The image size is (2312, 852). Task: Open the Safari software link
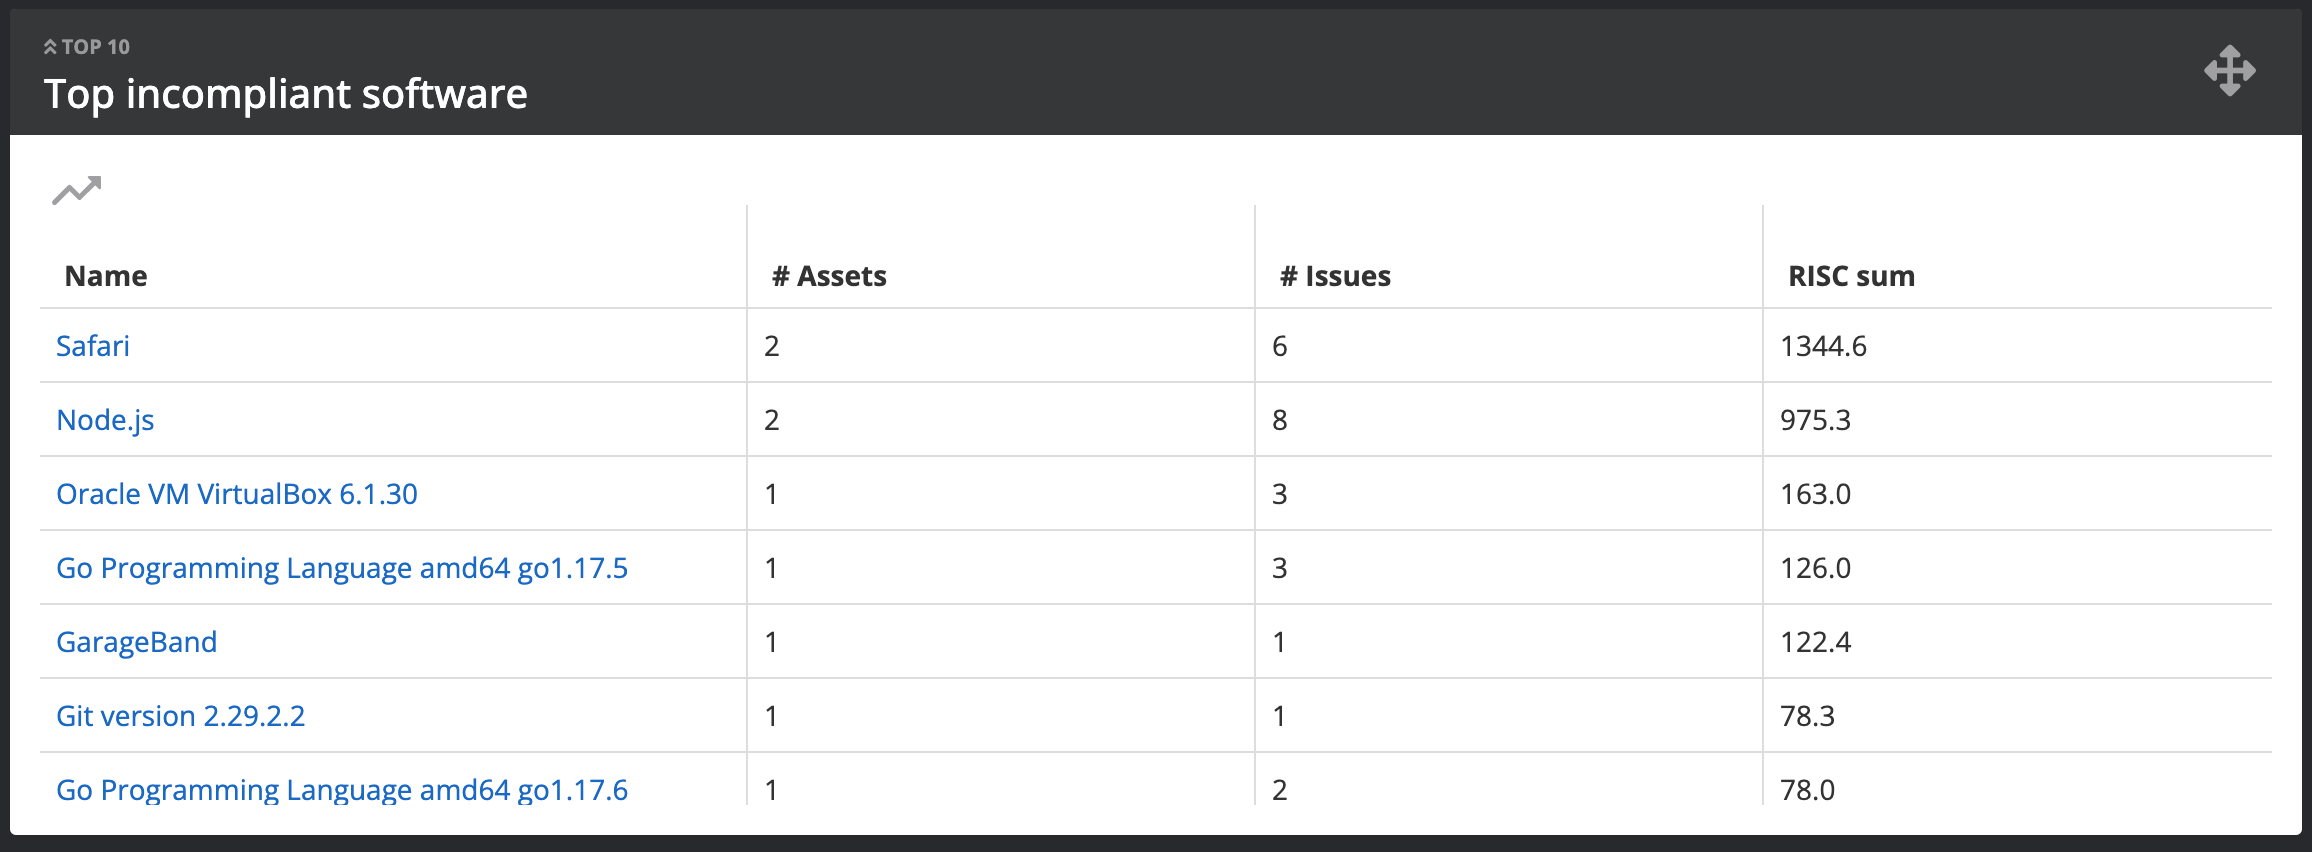93,346
